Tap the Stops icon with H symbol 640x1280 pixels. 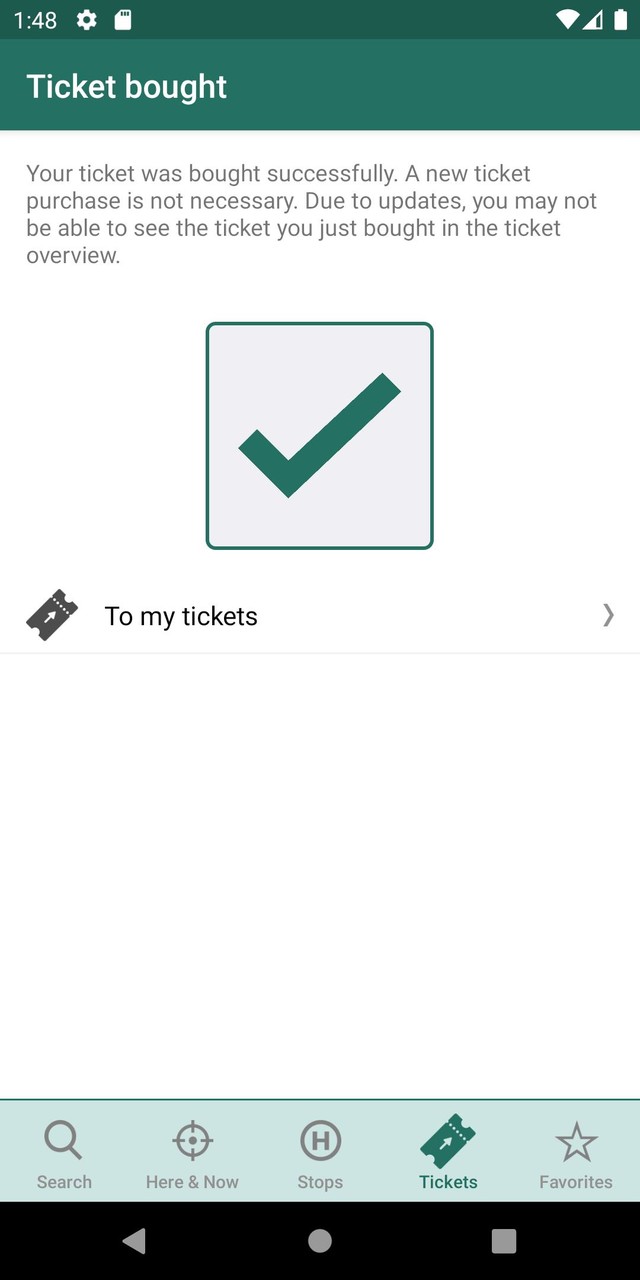pos(319,1139)
